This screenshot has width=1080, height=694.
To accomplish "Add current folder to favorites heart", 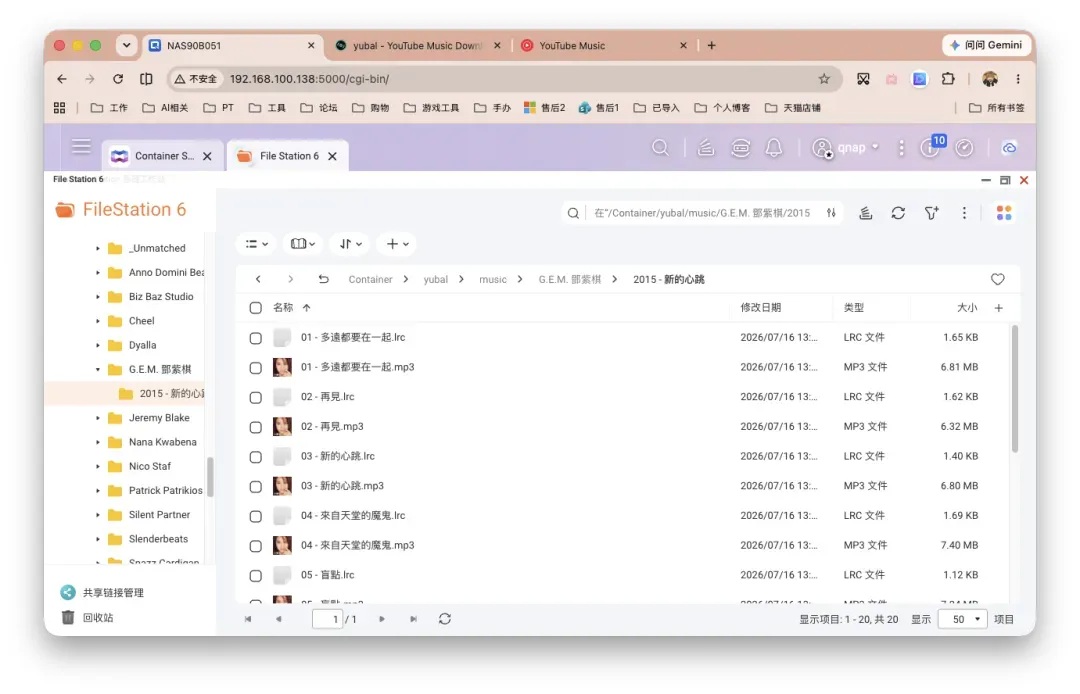I will tap(997, 279).
